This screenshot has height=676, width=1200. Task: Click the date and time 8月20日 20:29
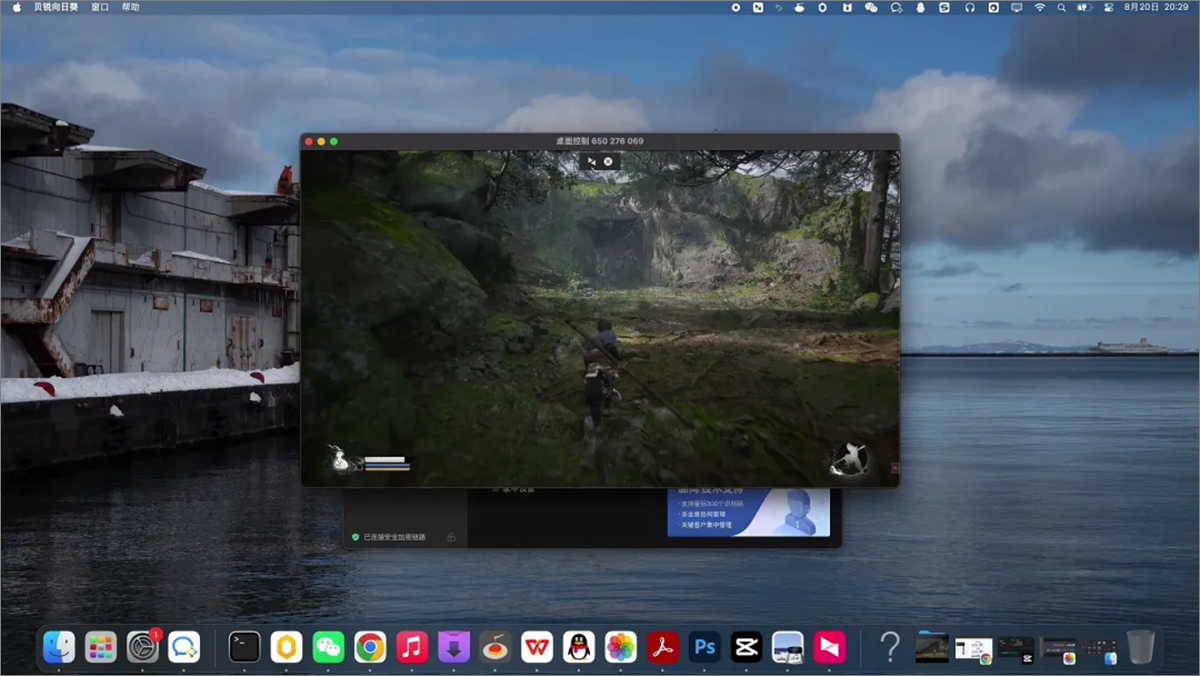[x=1155, y=7]
